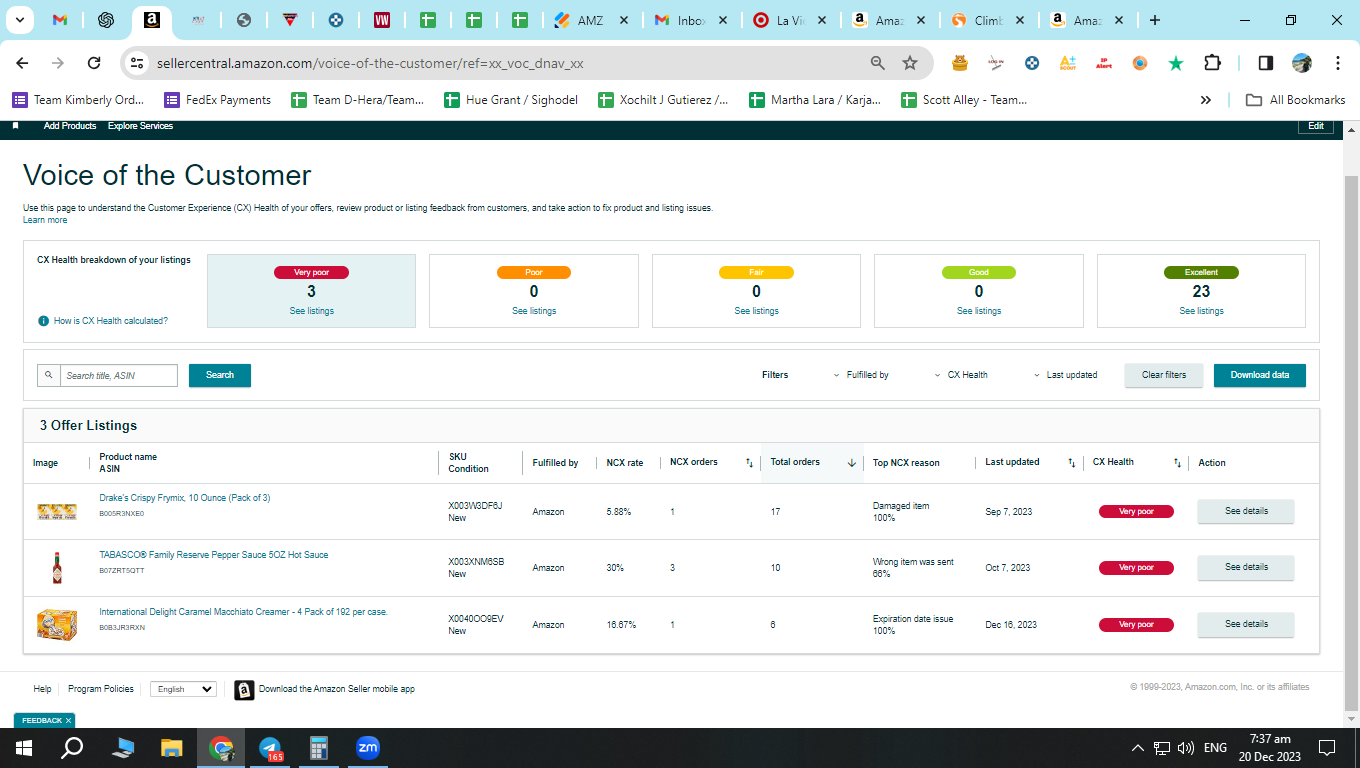This screenshot has width=1360, height=768.
Task: Open Telegram from the taskbar
Action: pyautogui.click(x=270, y=748)
